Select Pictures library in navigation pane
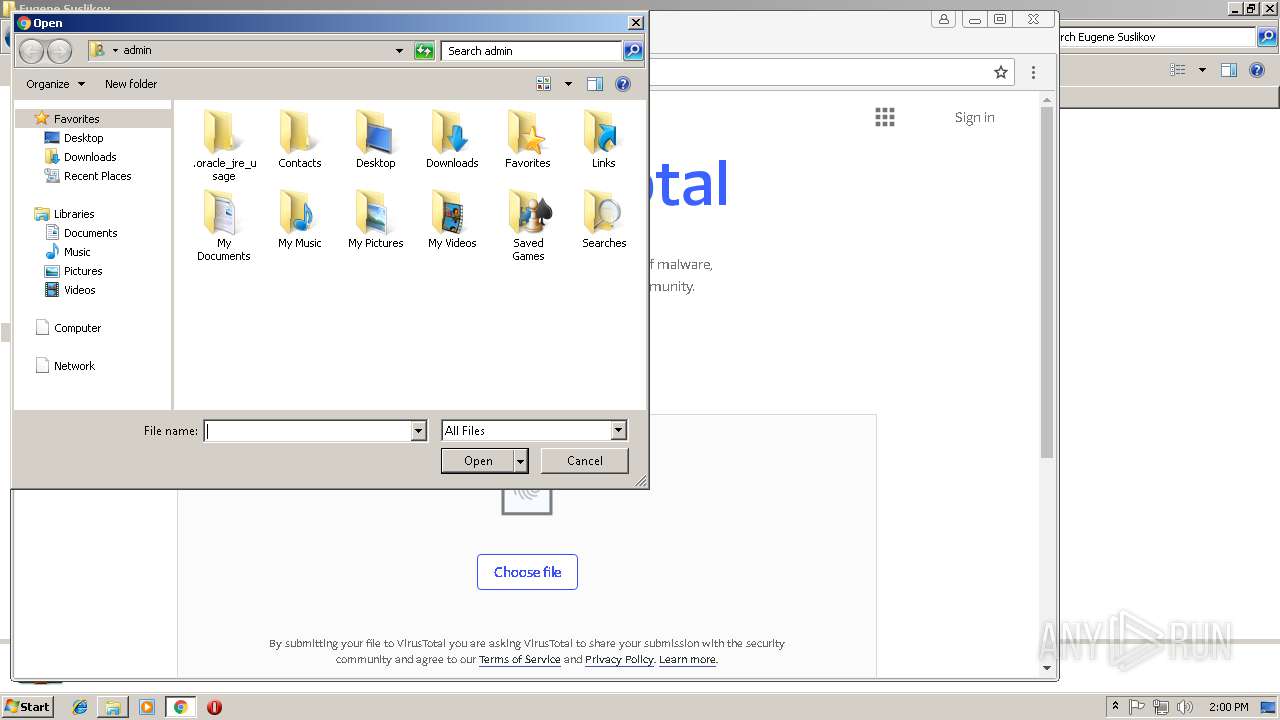 [x=83, y=271]
